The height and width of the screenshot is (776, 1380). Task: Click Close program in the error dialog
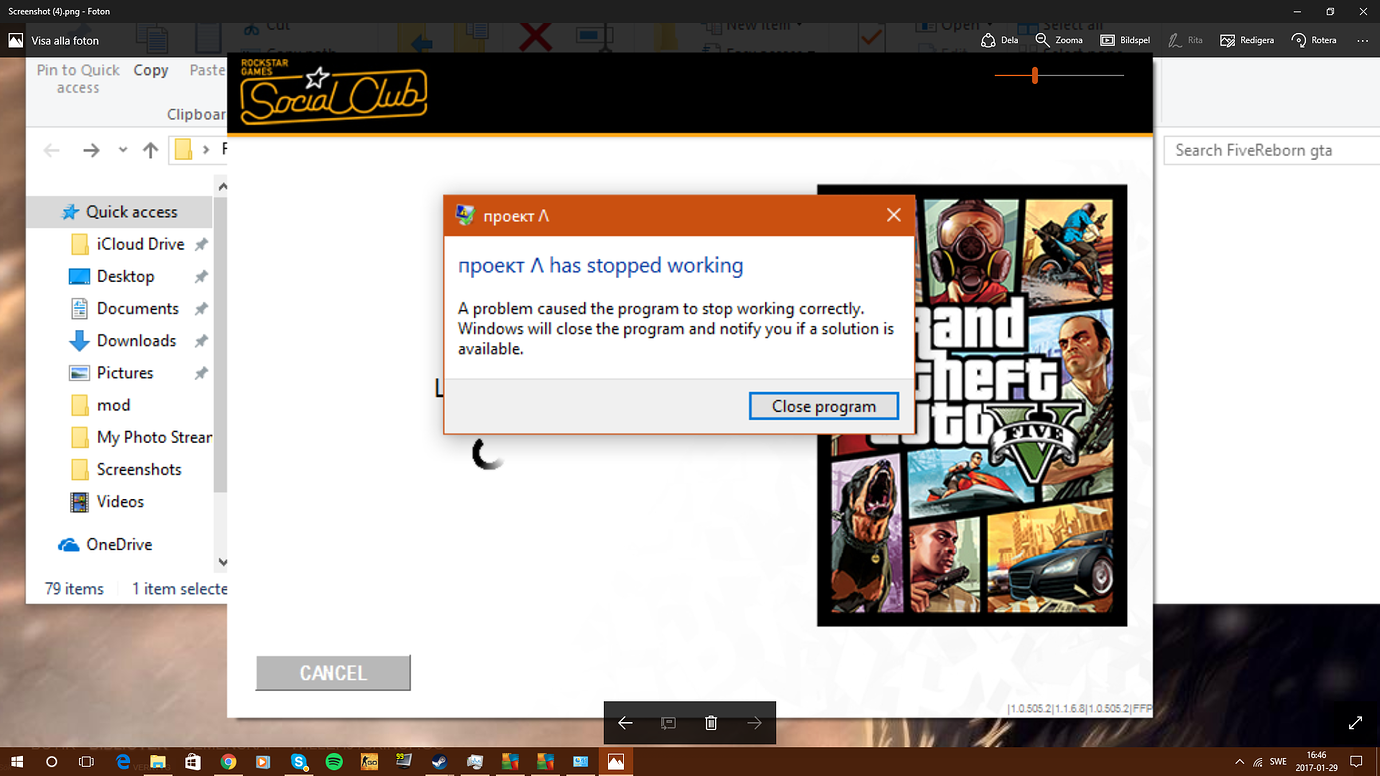tap(824, 406)
